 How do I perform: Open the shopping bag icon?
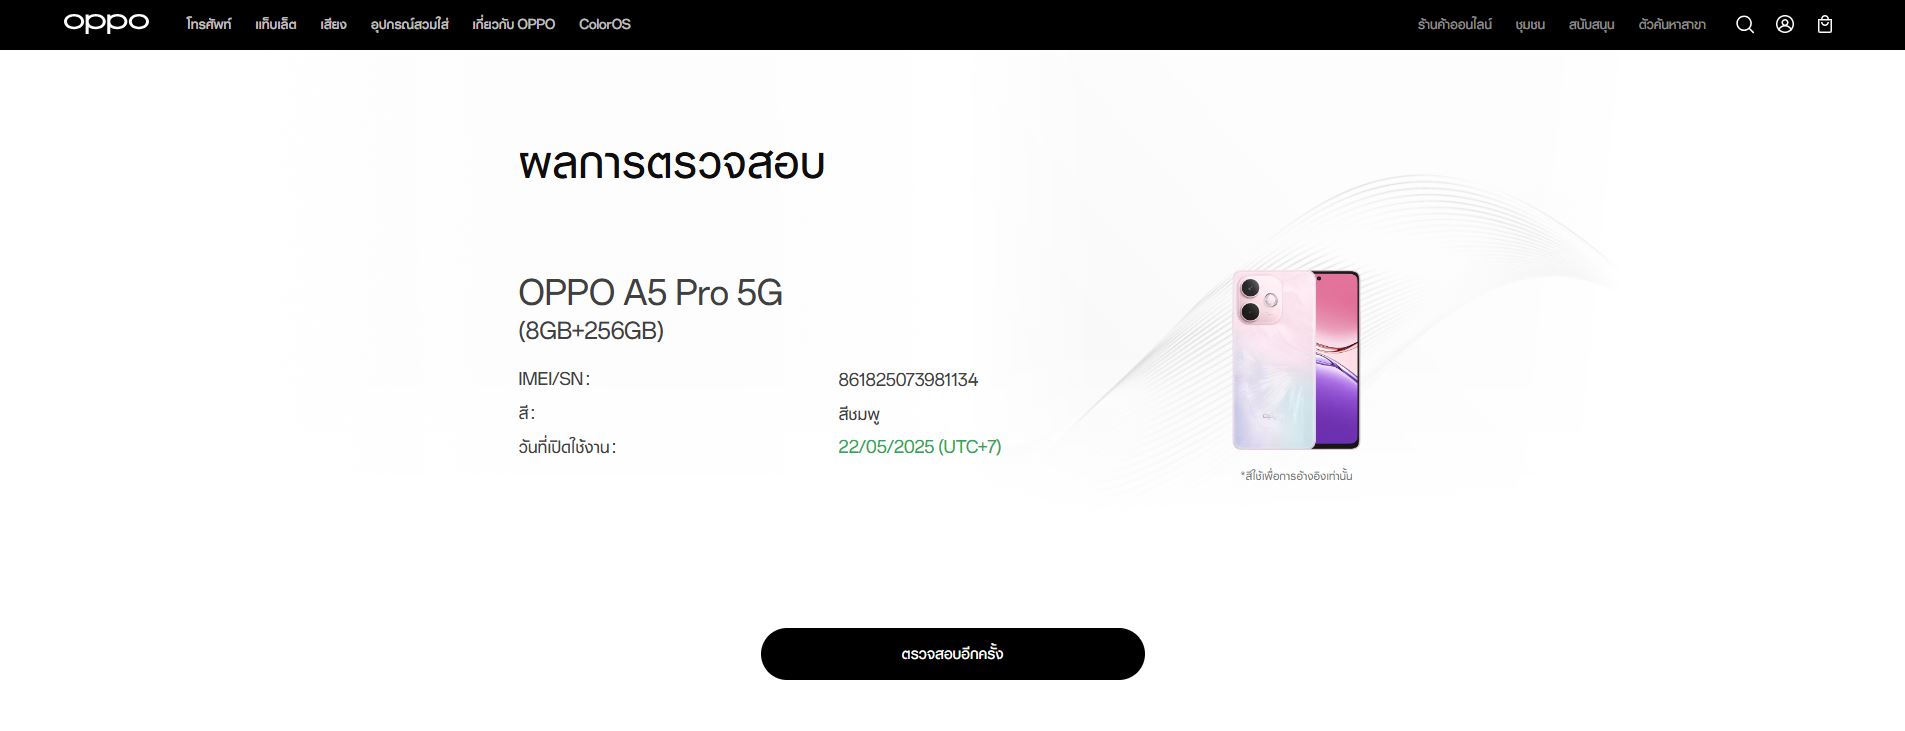pos(1825,24)
